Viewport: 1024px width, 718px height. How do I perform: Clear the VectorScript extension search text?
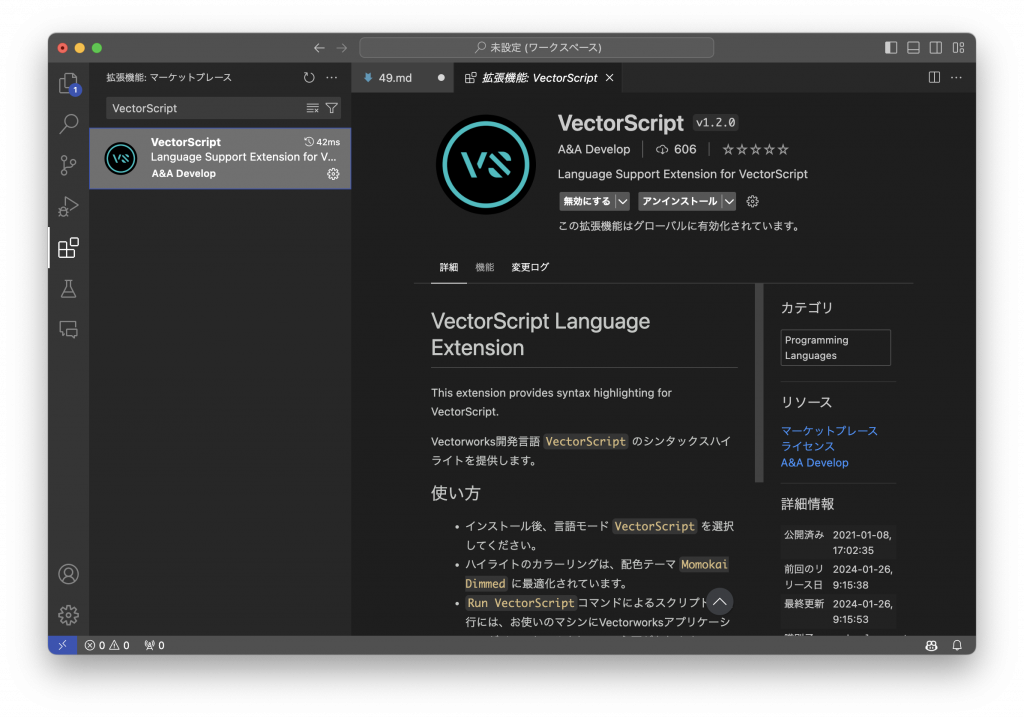pos(313,107)
